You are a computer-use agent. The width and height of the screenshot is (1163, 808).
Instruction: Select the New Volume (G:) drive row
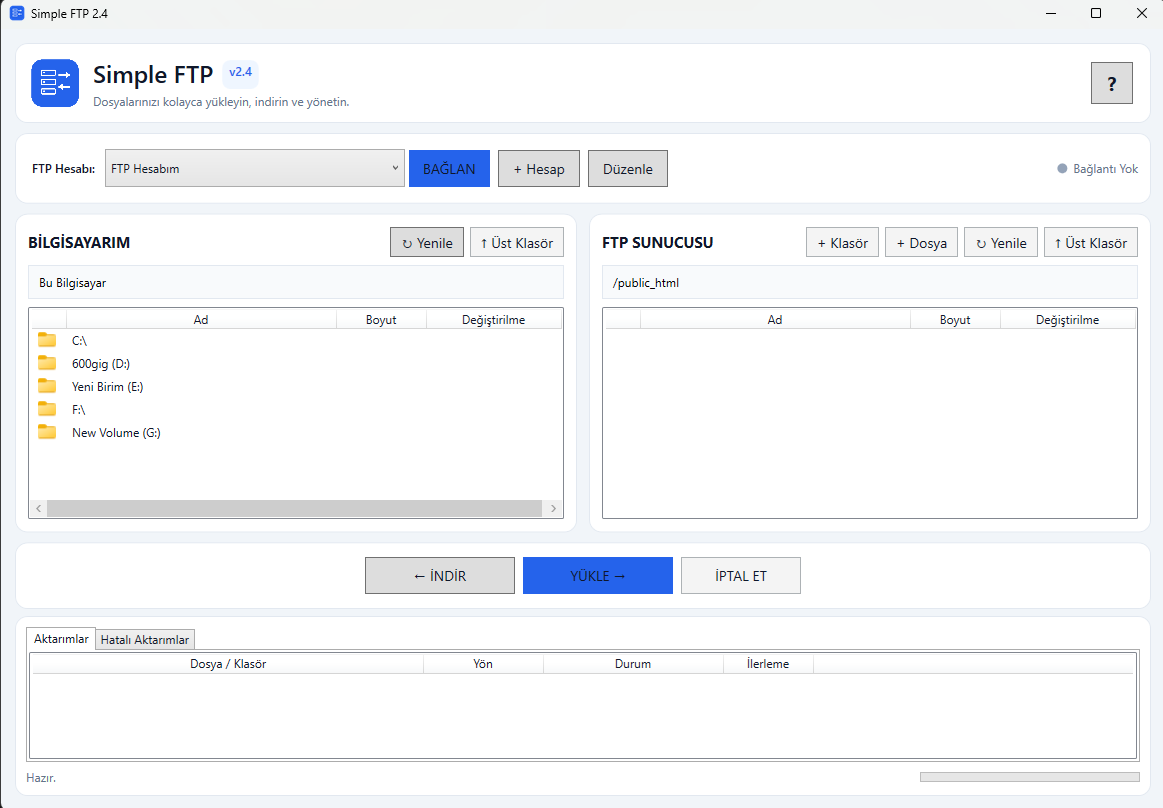[296, 433]
